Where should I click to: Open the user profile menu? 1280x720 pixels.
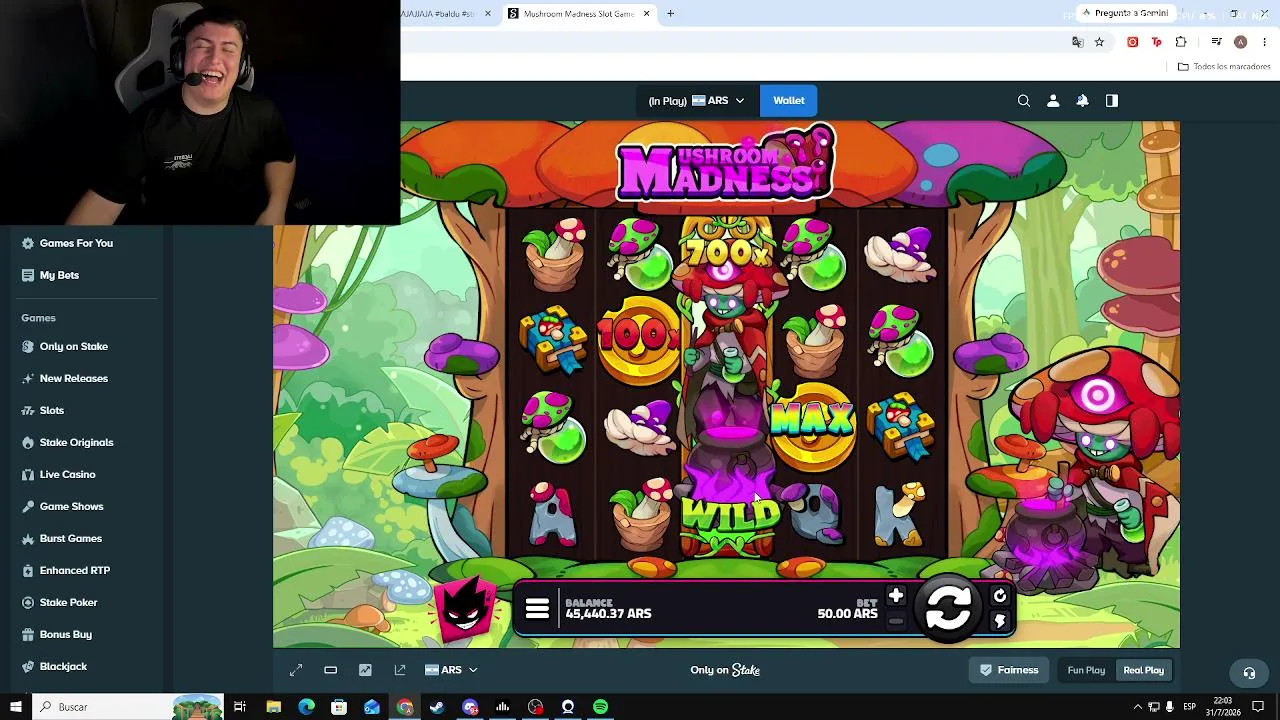[x=1053, y=100]
